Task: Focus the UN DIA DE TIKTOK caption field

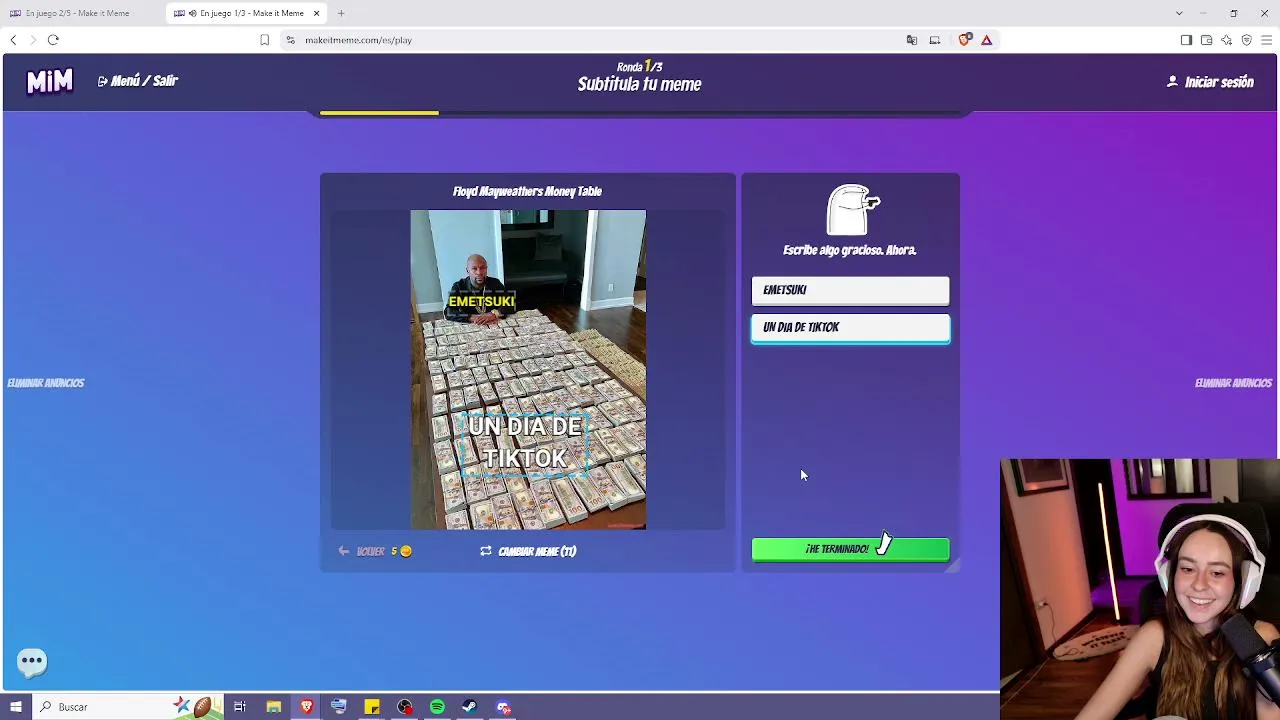Action: pyautogui.click(x=850, y=328)
